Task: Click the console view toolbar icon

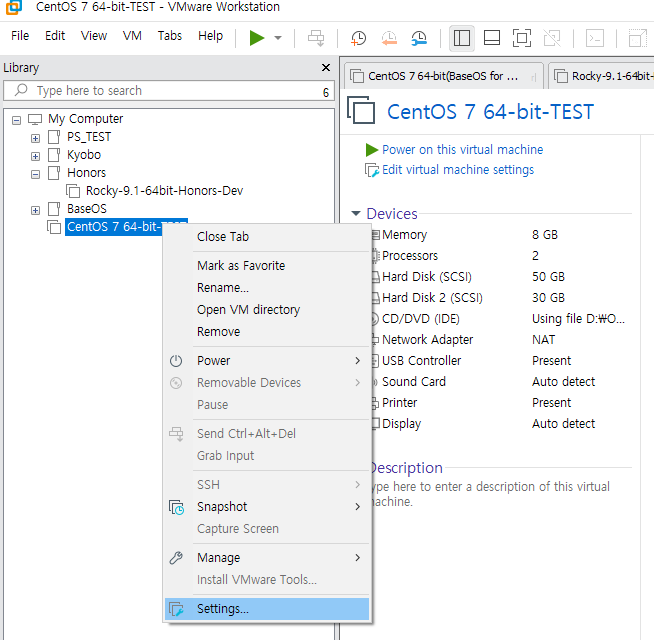Action: [595, 38]
